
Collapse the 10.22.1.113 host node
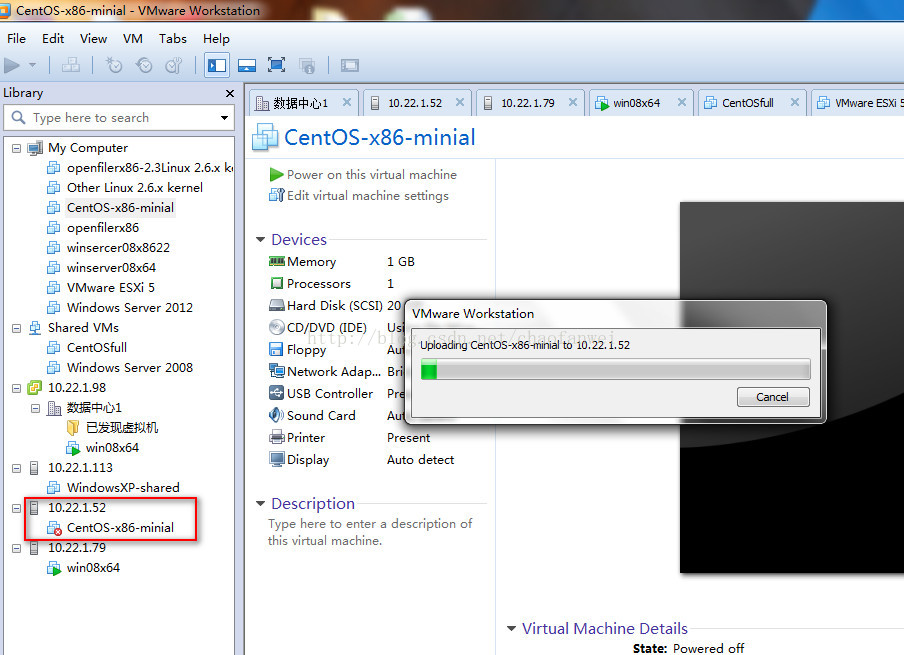tap(17, 468)
